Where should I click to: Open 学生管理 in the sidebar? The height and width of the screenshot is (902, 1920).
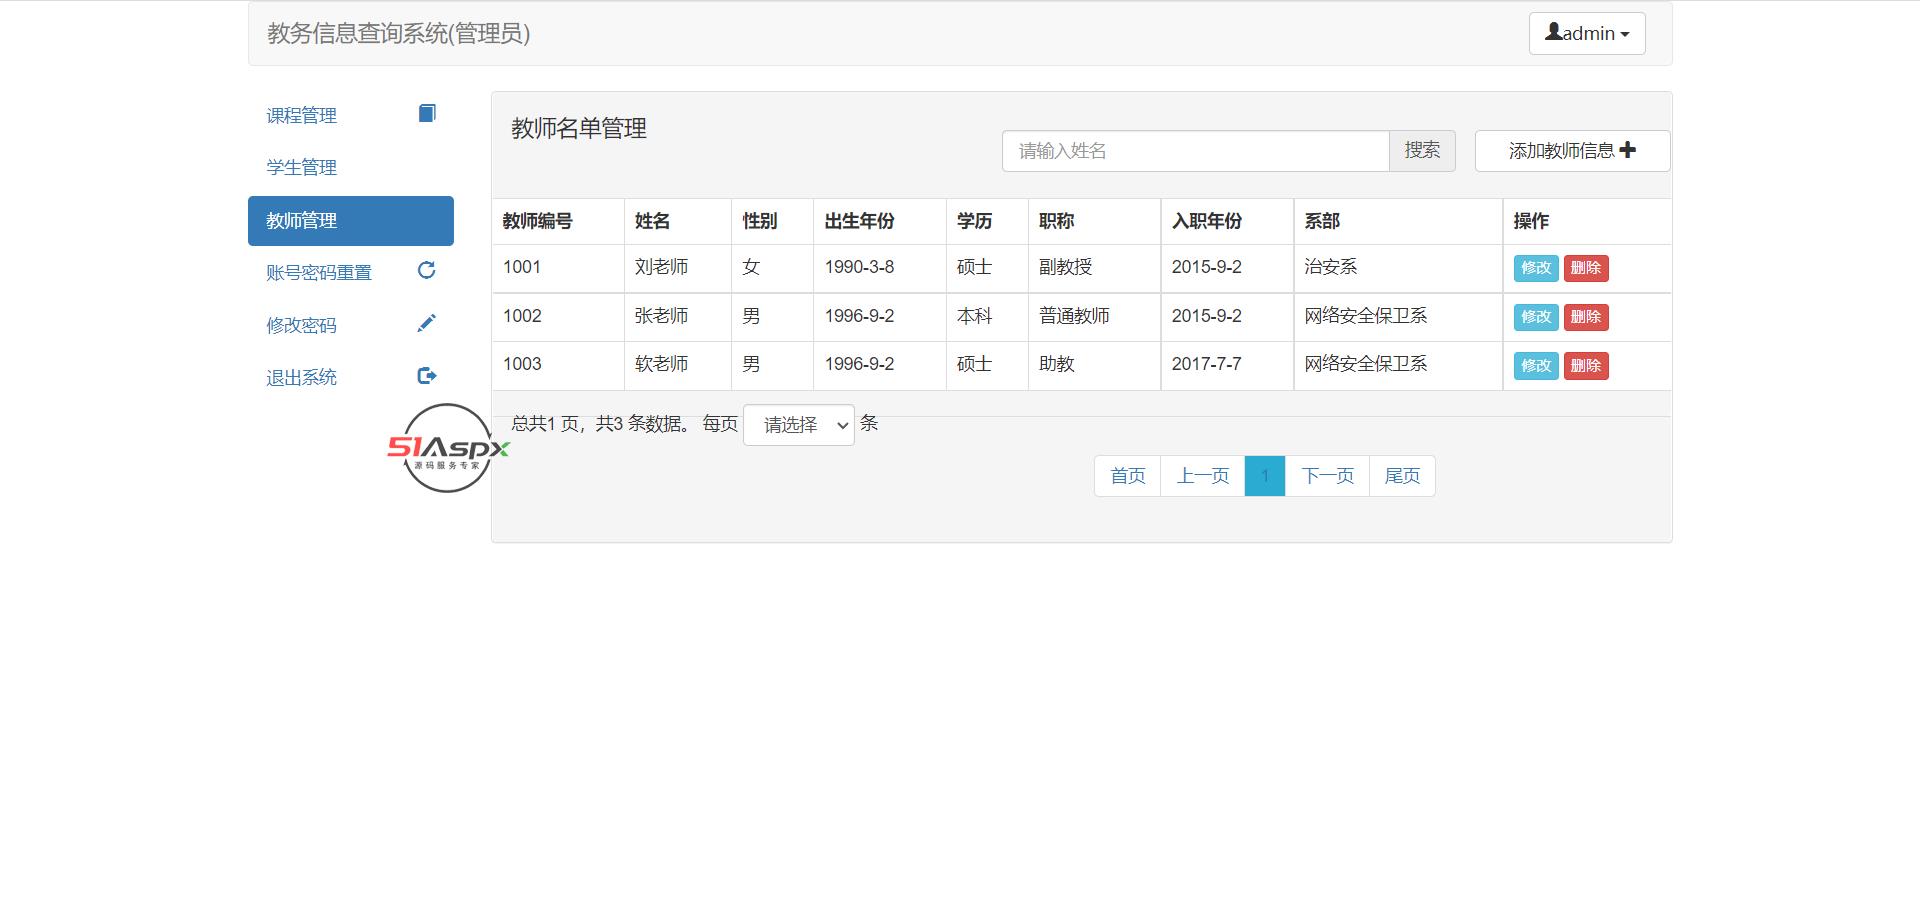coord(351,167)
